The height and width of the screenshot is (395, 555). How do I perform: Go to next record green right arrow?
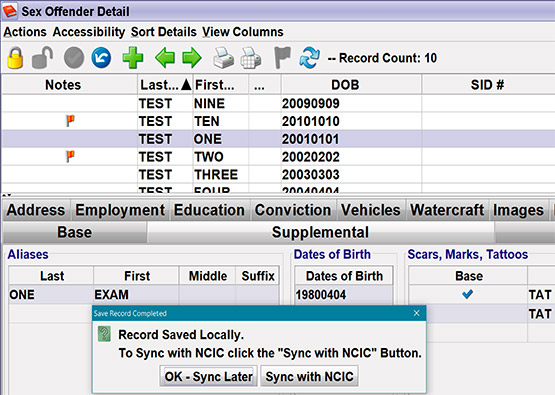coord(192,58)
